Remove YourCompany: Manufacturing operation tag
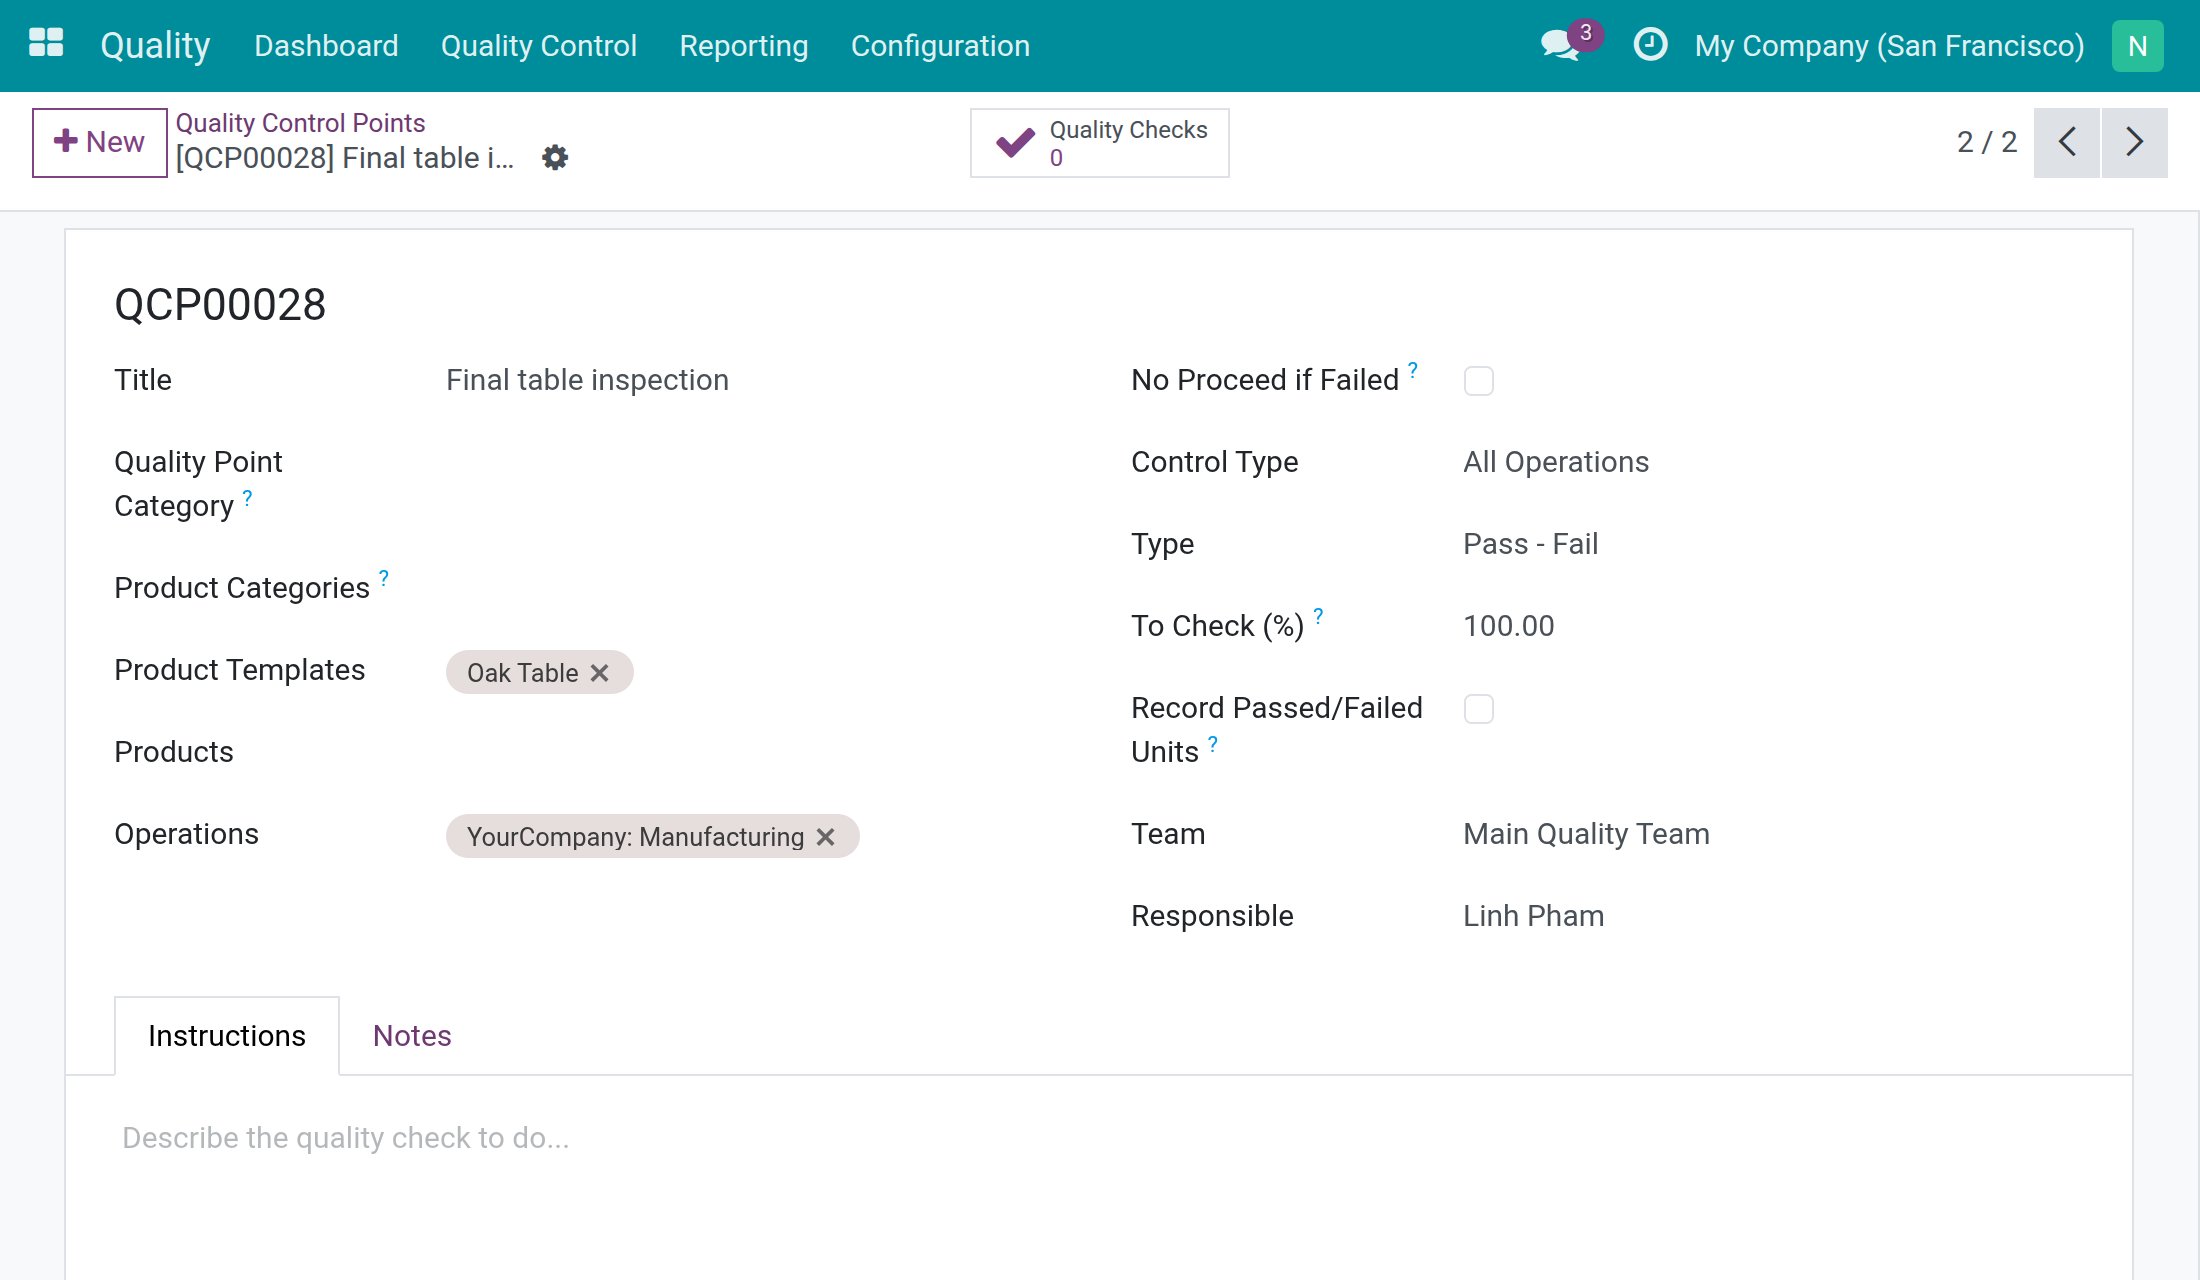Image resolution: width=2200 pixels, height=1280 pixels. [x=826, y=837]
